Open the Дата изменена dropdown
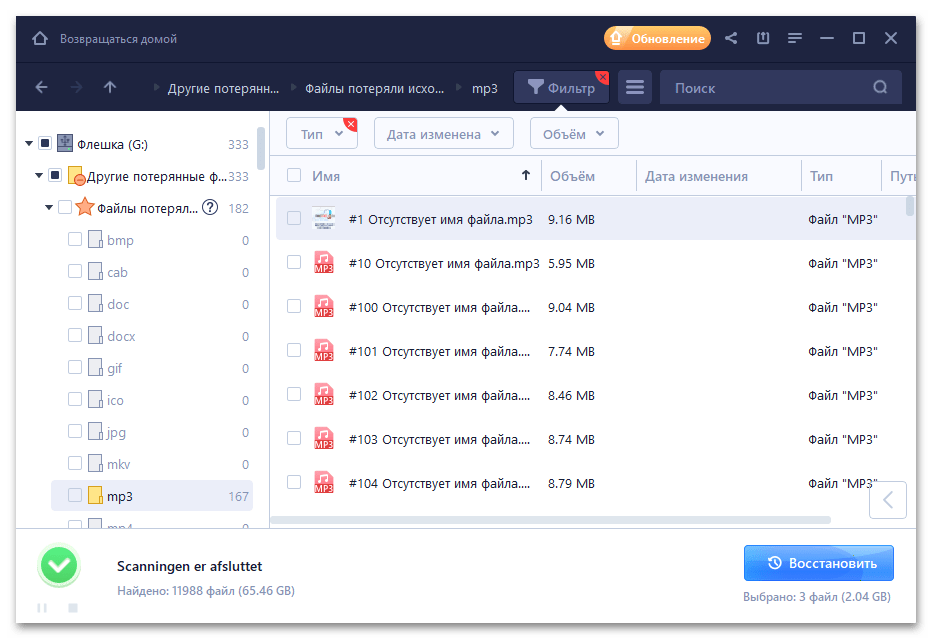 (x=443, y=134)
